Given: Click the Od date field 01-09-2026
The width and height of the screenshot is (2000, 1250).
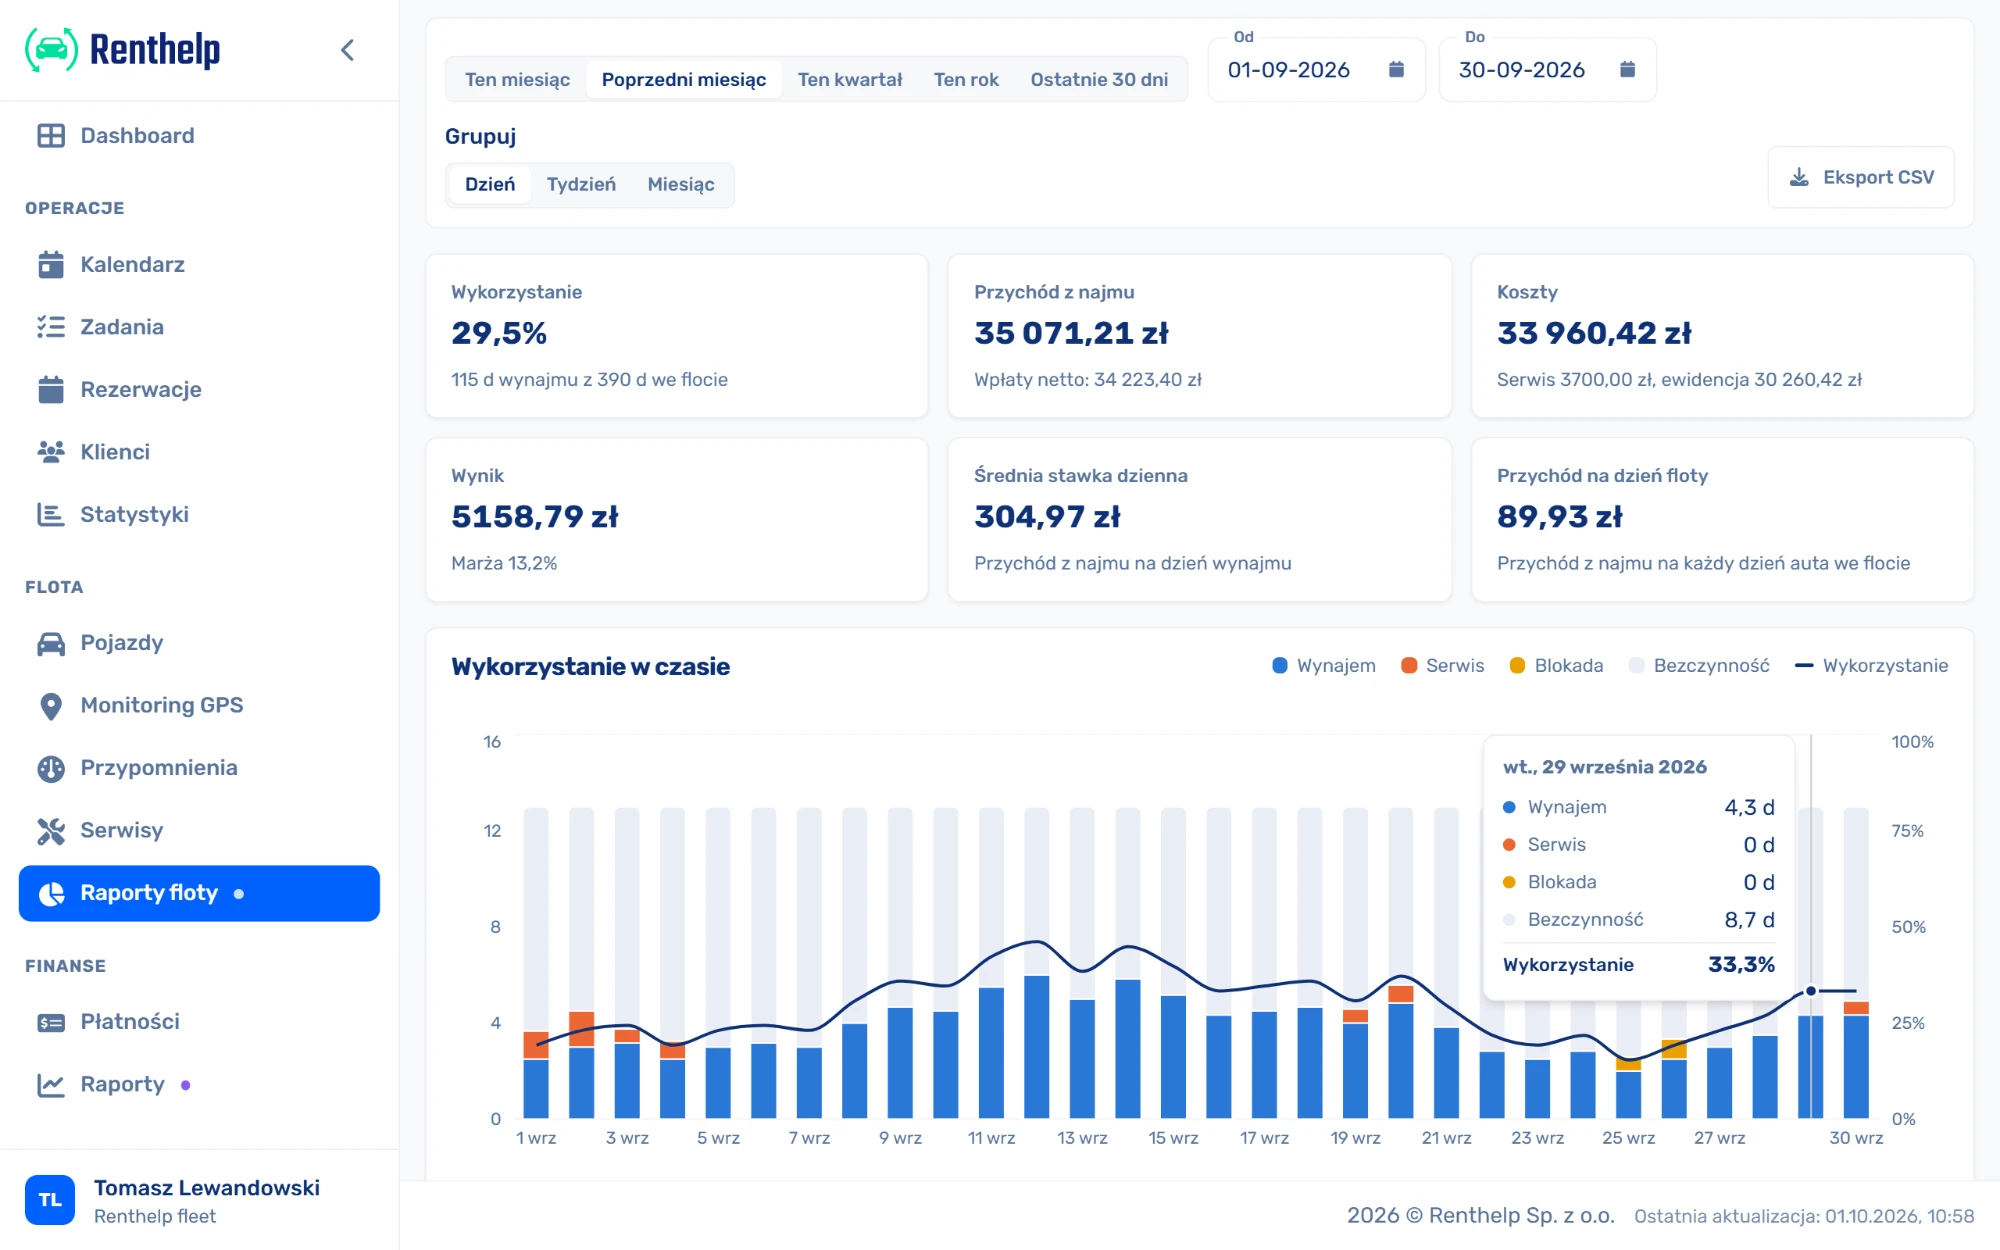Looking at the screenshot, I should click(1316, 69).
